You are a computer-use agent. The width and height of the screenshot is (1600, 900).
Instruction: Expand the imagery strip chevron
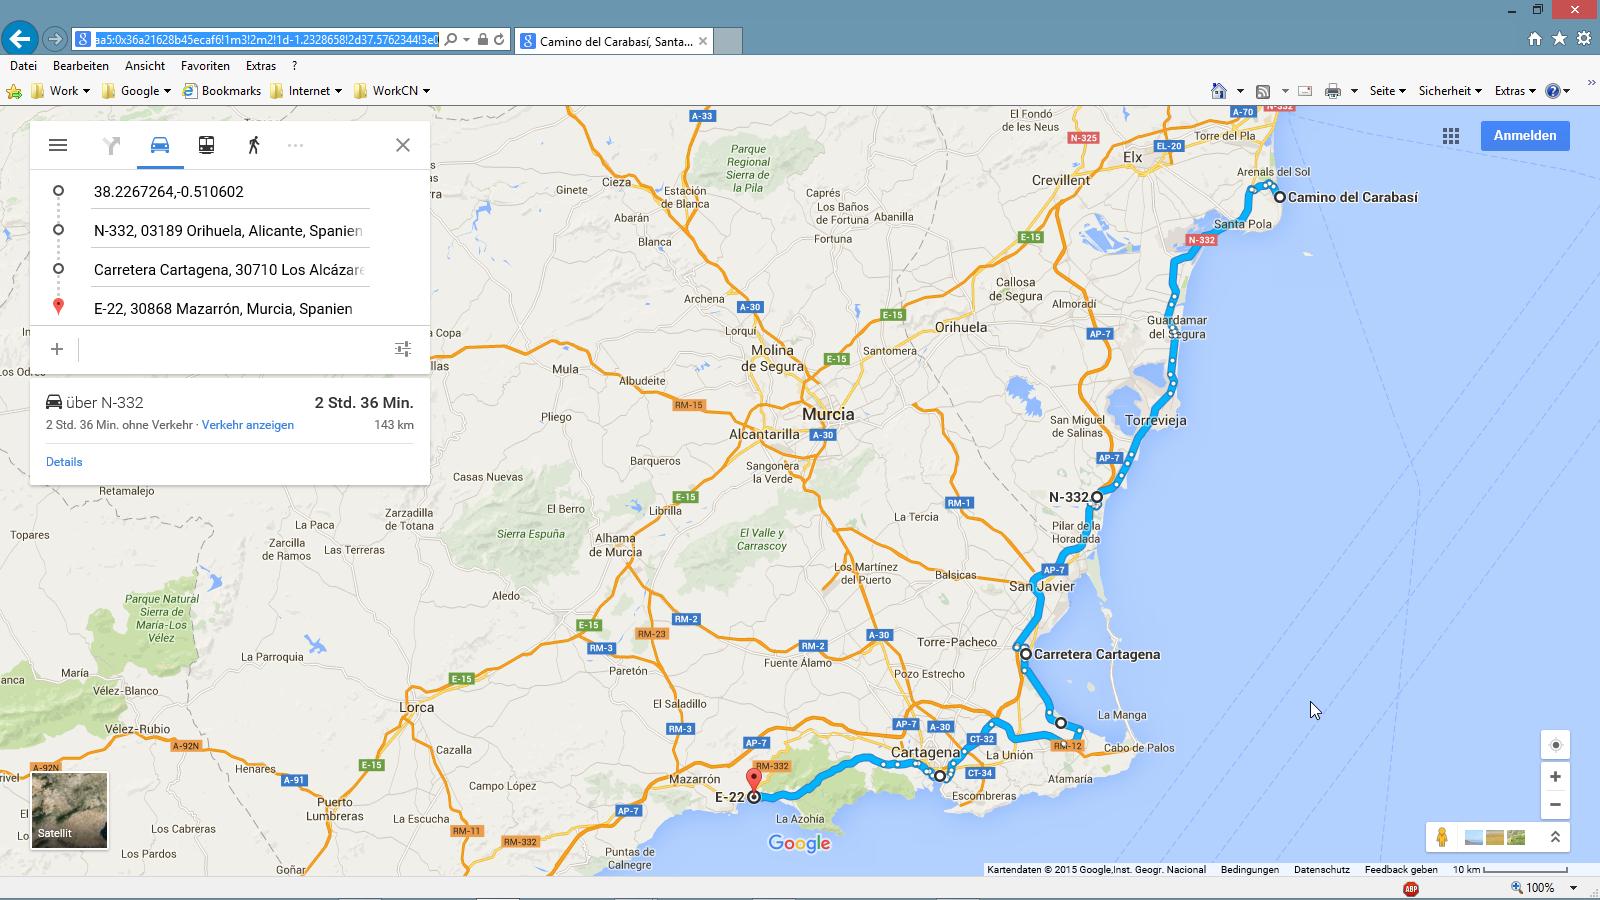click(1555, 837)
